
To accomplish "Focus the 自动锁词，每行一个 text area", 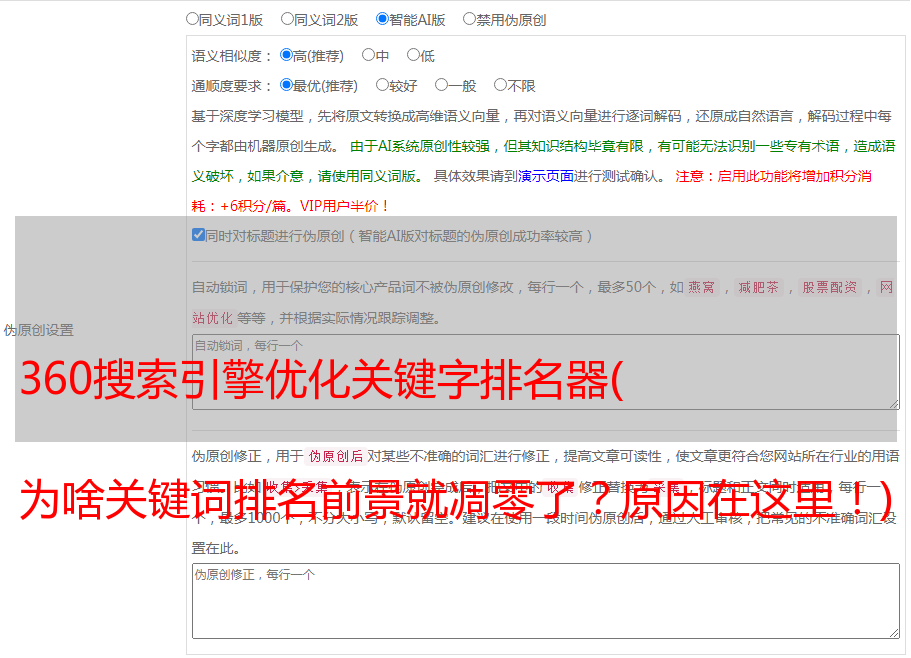I will [546, 372].
